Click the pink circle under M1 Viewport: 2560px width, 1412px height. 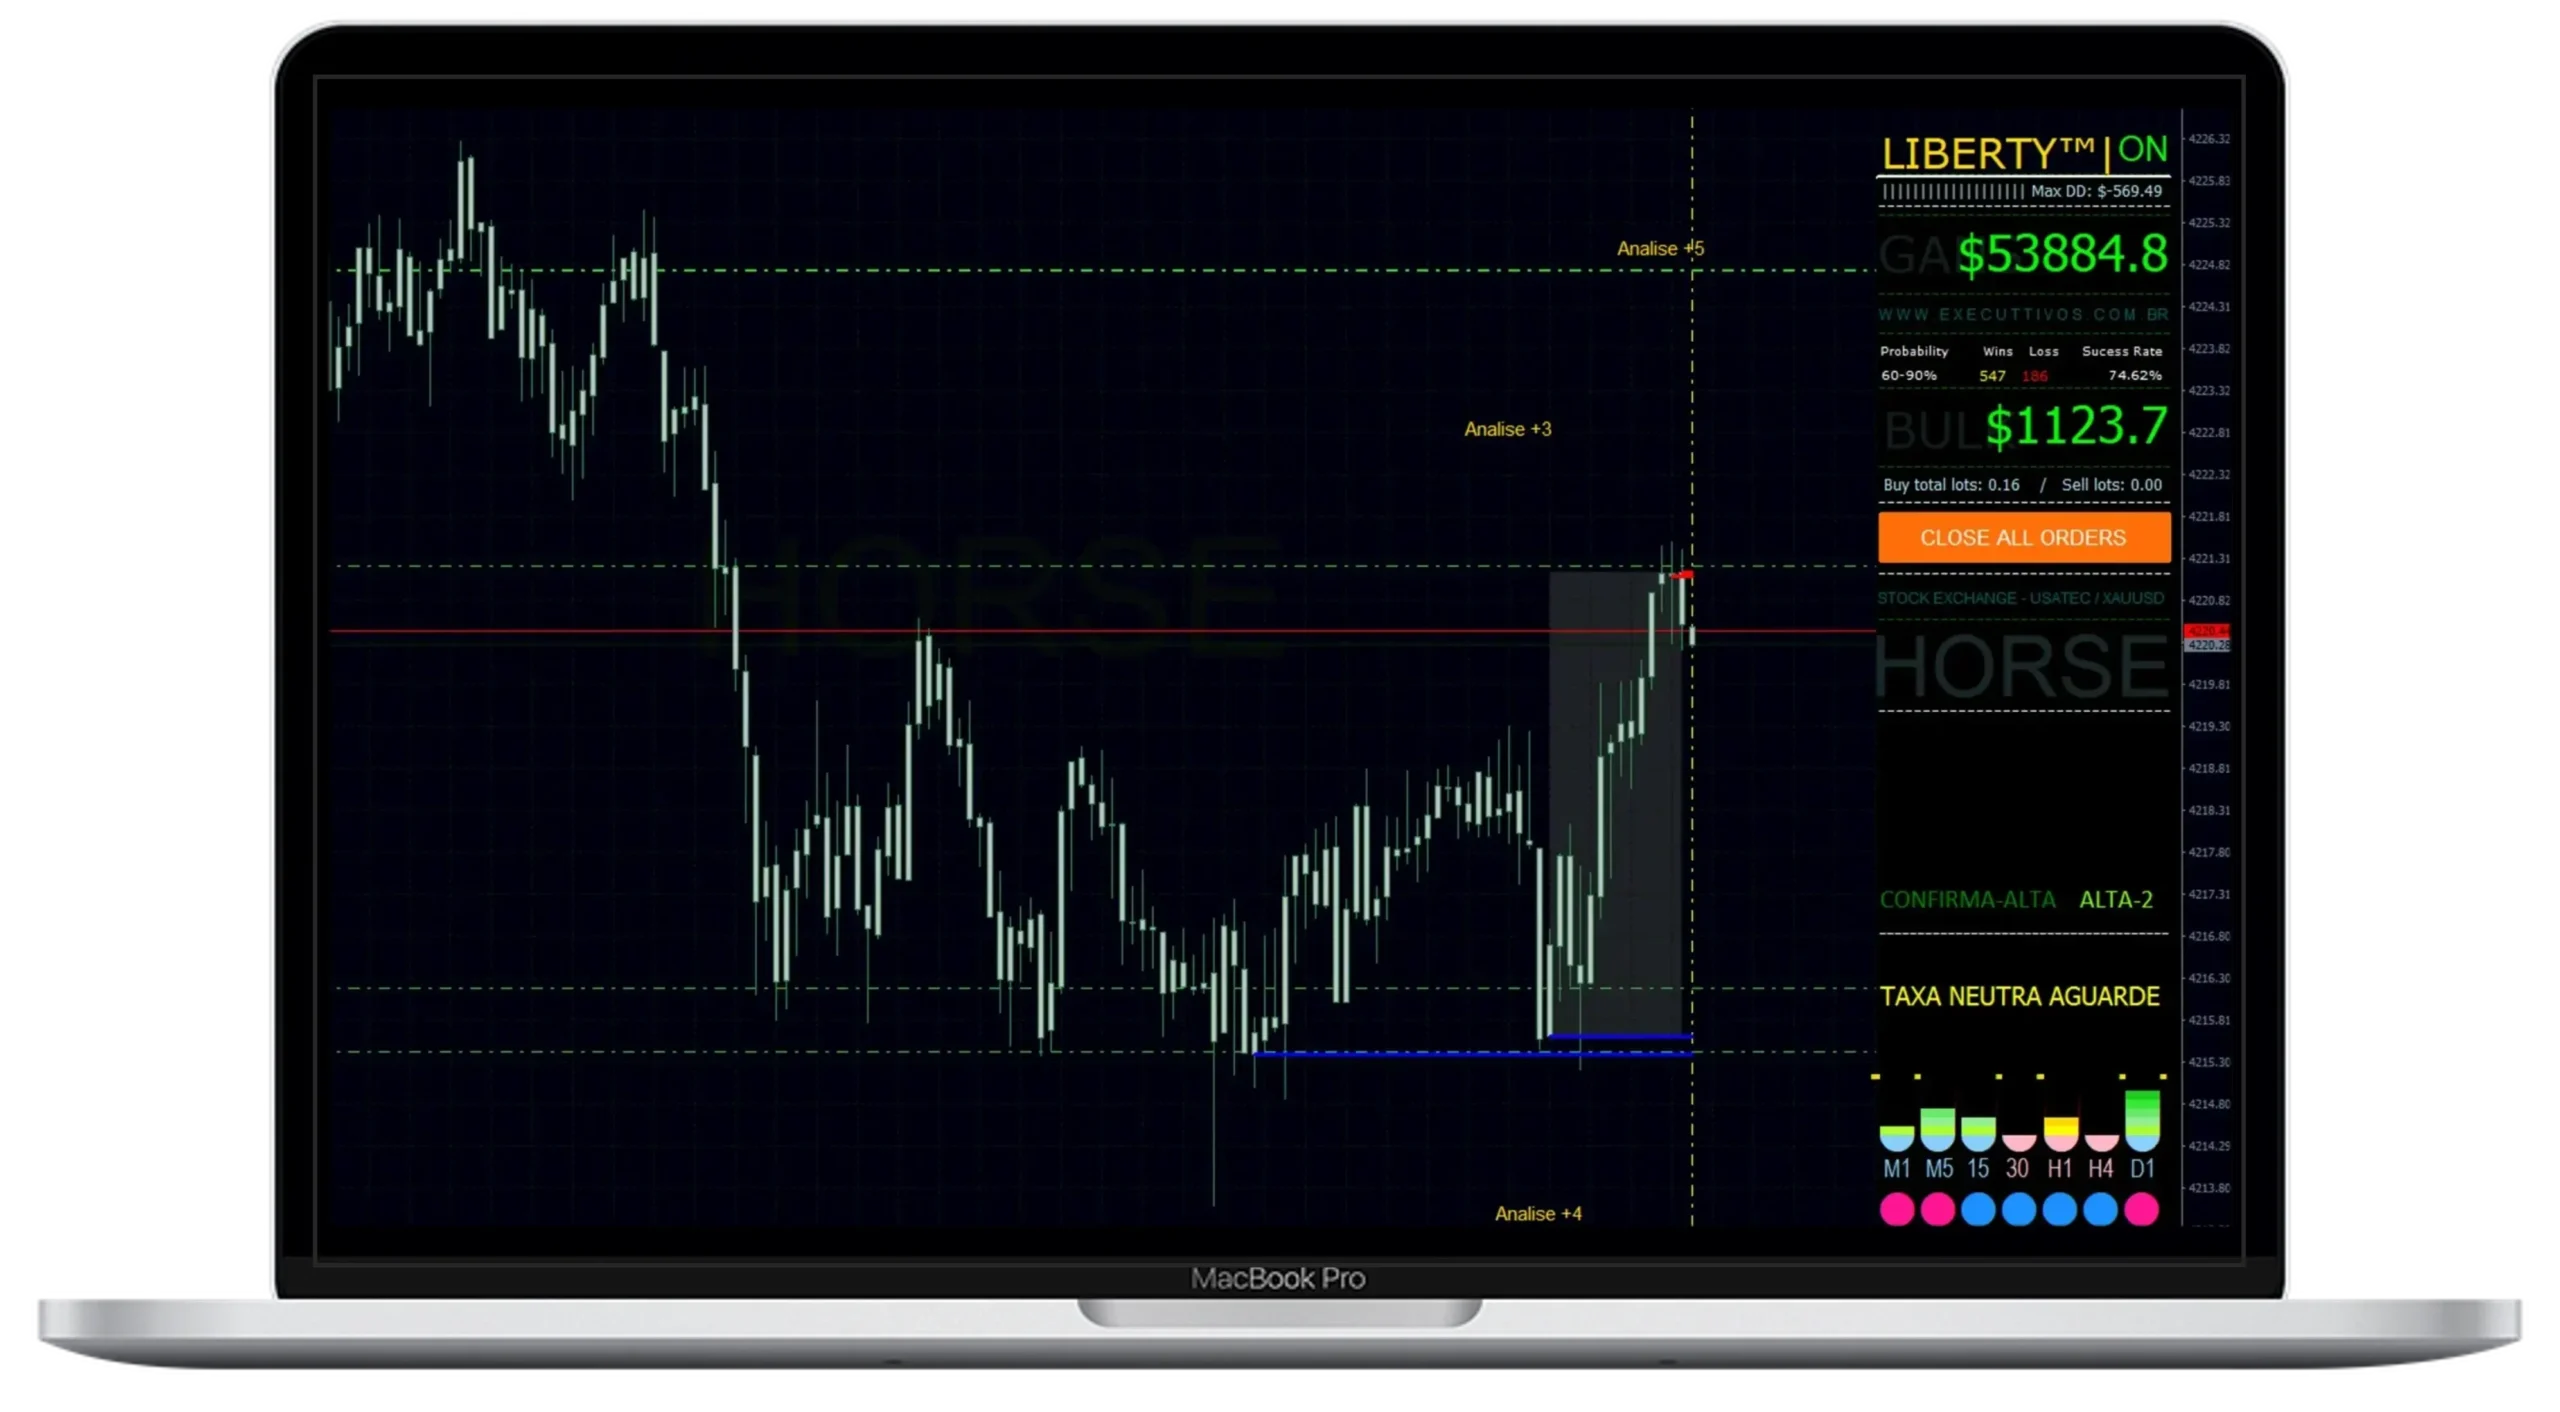tap(1897, 1210)
